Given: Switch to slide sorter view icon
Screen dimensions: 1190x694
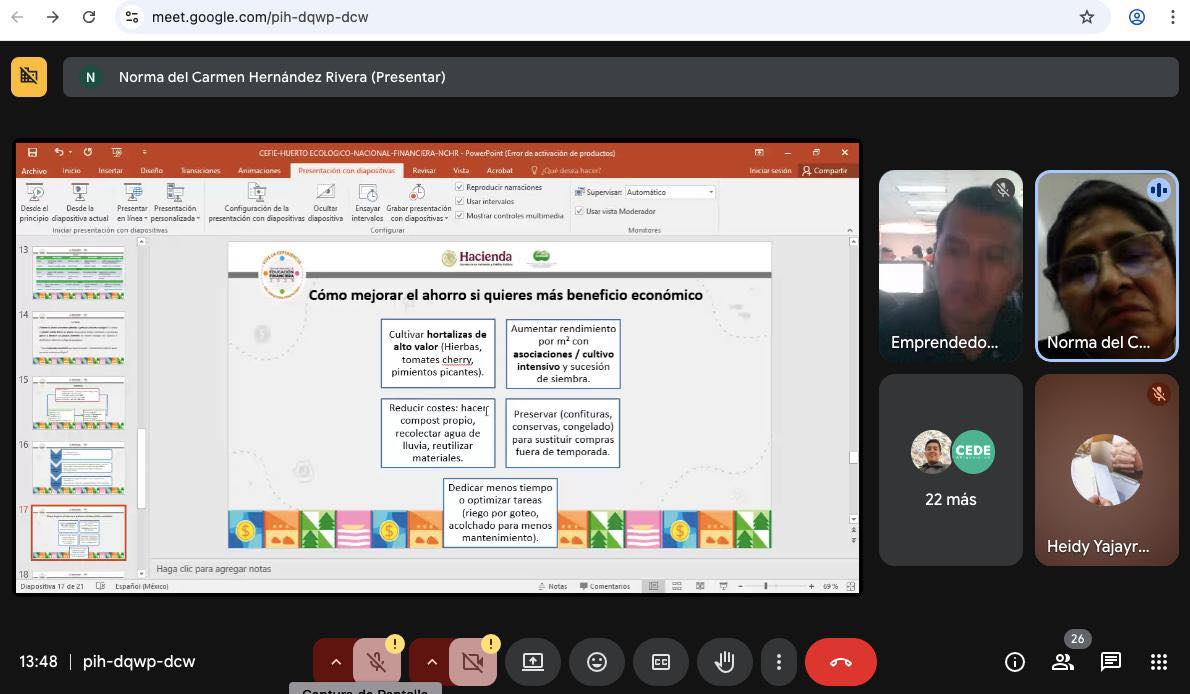Looking at the screenshot, I should click(x=677, y=586).
